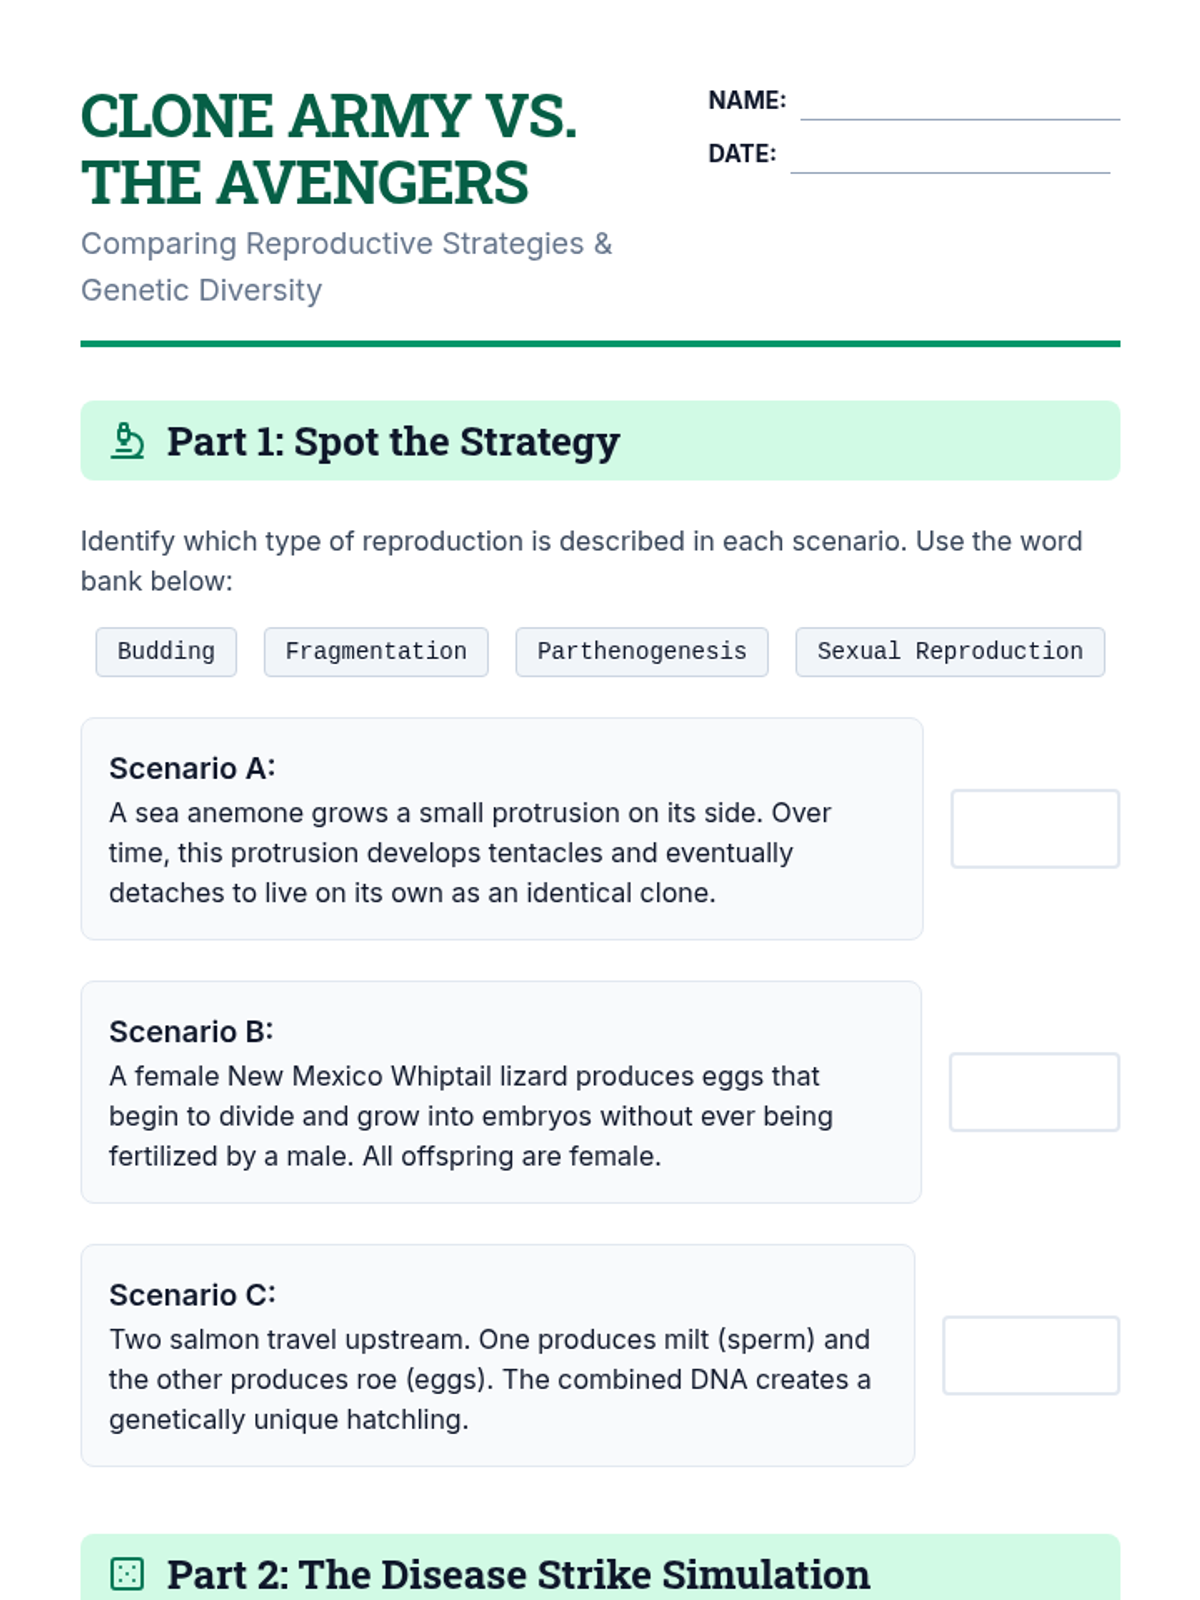The image size is (1200, 1600).
Task: Click the NAME: label
Action: click(747, 100)
